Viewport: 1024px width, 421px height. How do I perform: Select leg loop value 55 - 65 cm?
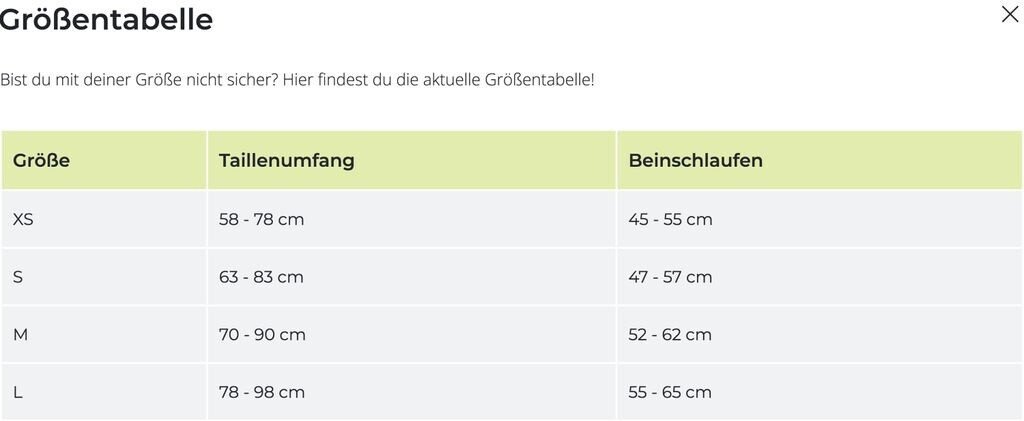pyautogui.click(x=670, y=392)
